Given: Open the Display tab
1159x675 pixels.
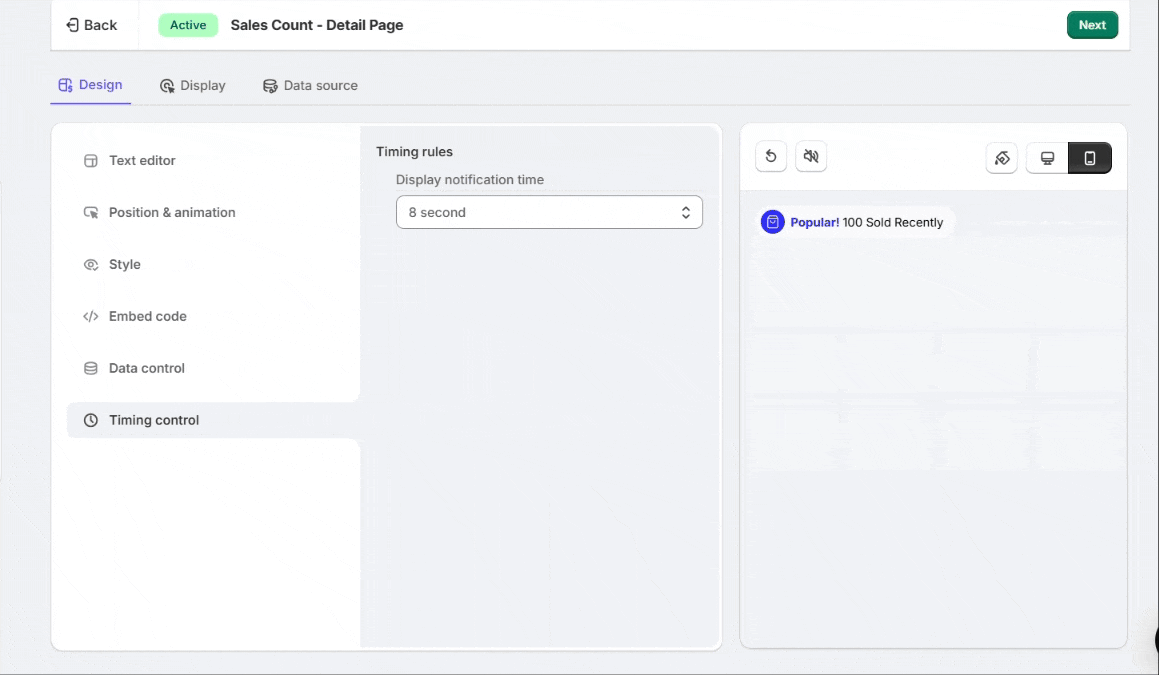Looking at the screenshot, I should [193, 86].
